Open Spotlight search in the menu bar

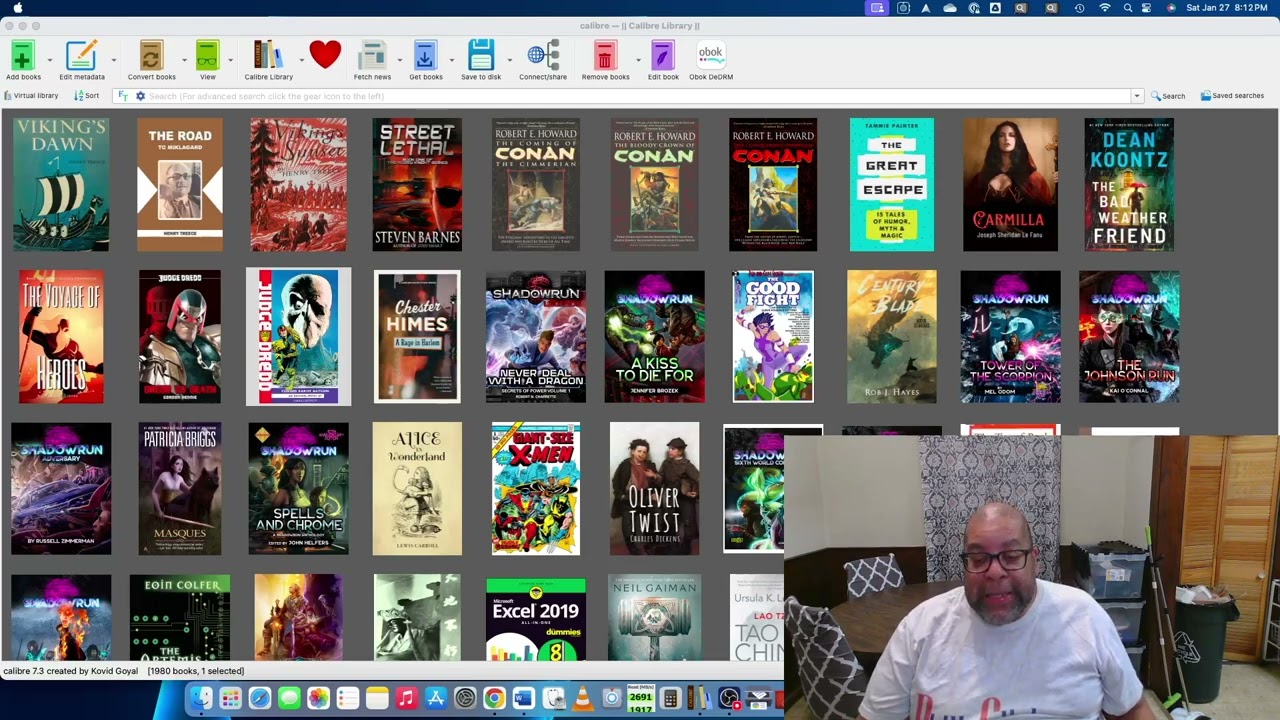[x=1127, y=8]
